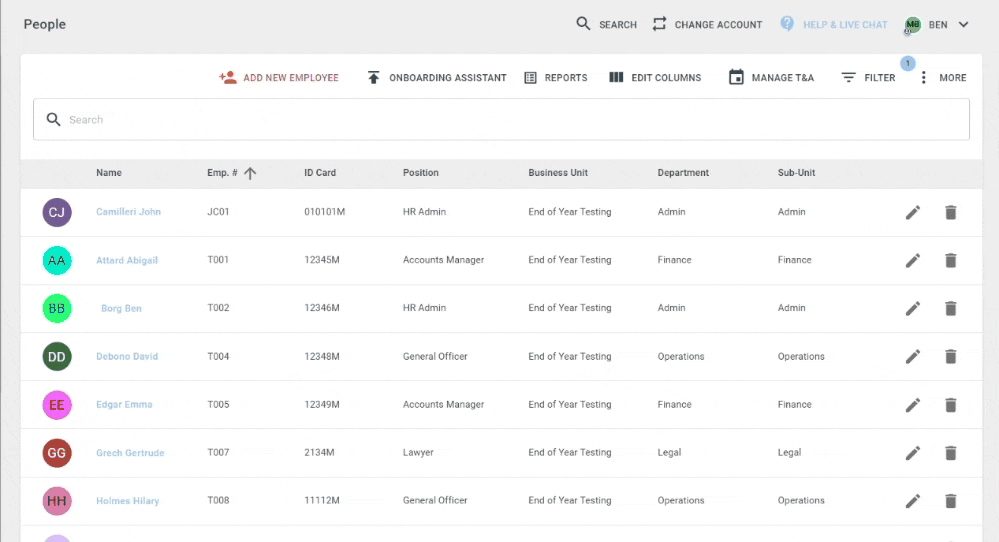
Task: Delete Borg Ben via trash icon
Action: coord(951,308)
